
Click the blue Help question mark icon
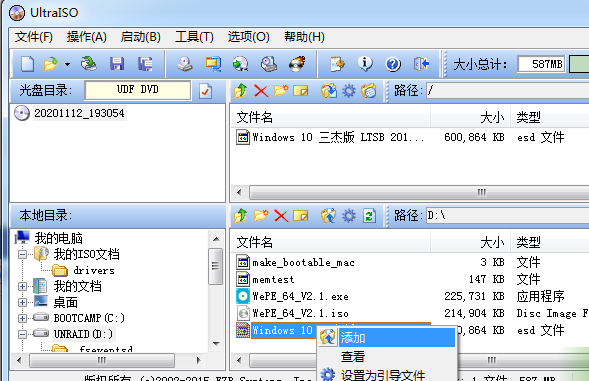click(x=393, y=64)
